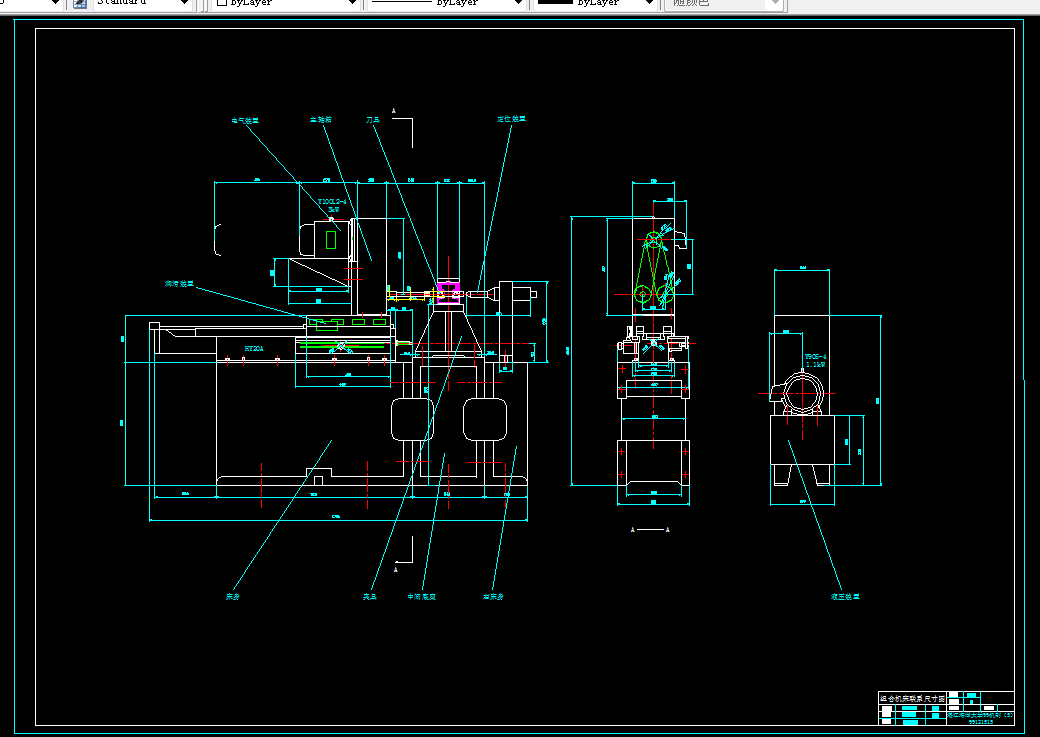Select the 侧床身 label

pos(493,597)
